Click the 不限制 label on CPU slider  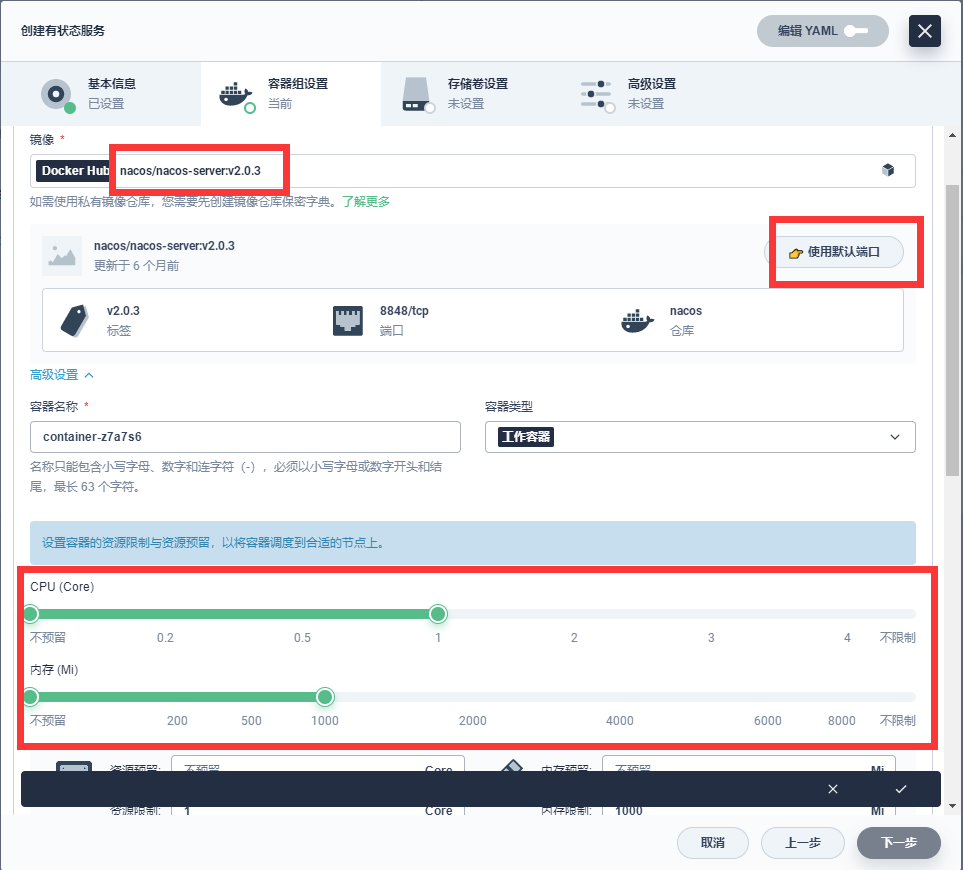(897, 637)
